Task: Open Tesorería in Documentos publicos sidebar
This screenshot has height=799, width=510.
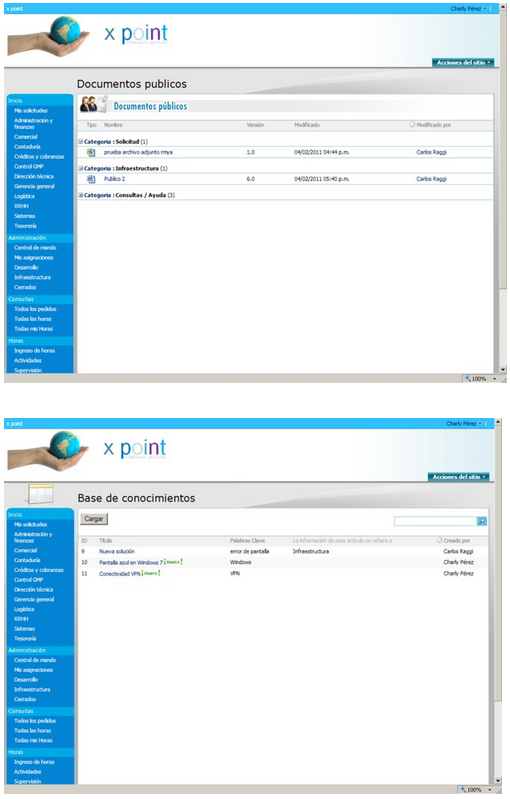Action: point(25,226)
